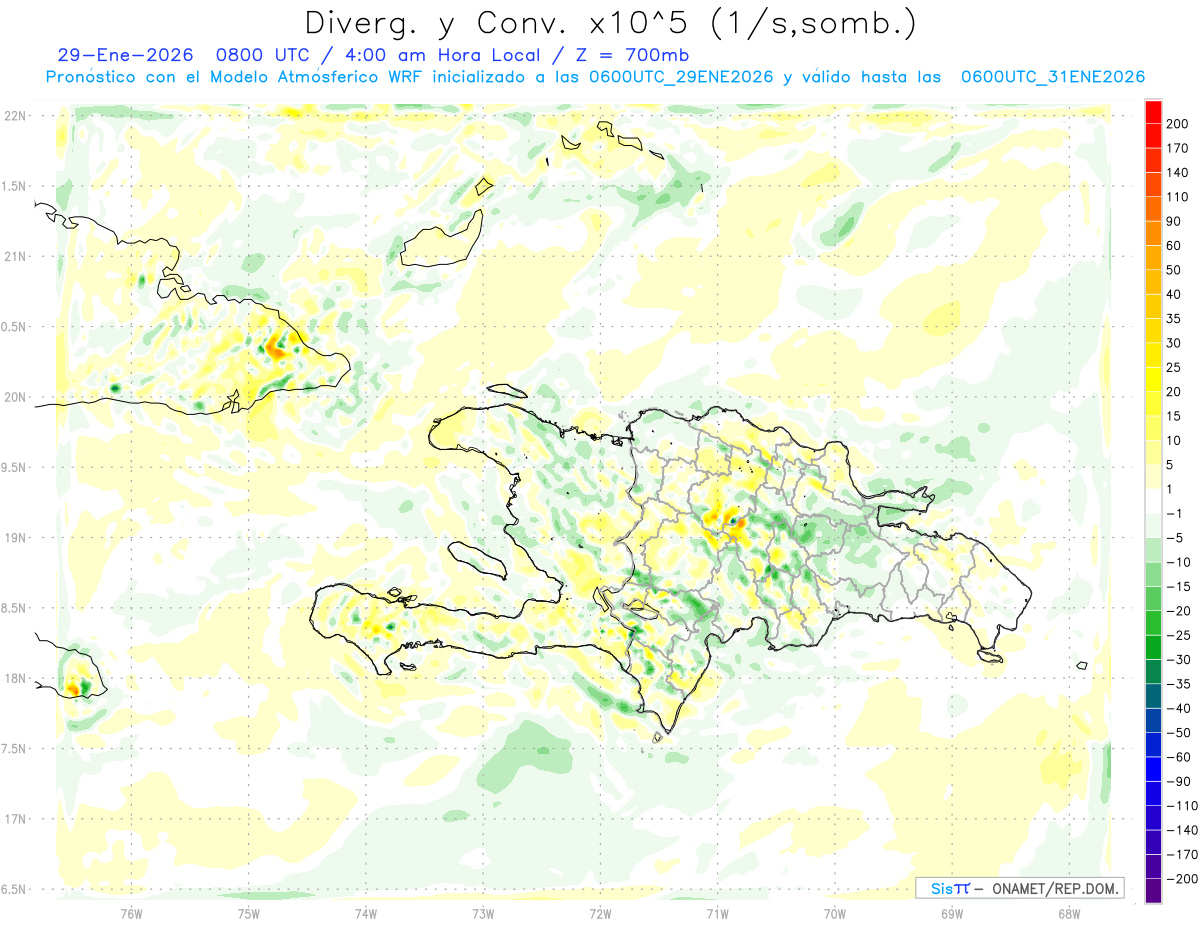The width and height of the screenshot is (1200, 927).
Task: Click the 6.5N latitude label
Action: point(14,889)
